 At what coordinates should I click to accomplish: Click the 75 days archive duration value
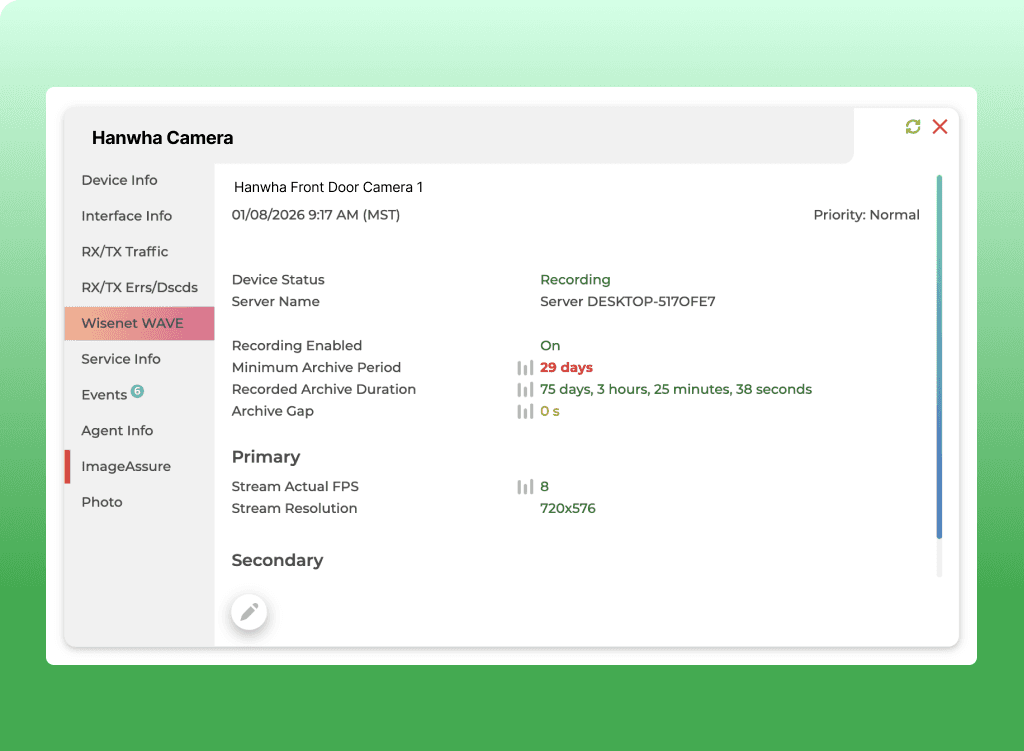pos(676,389)
